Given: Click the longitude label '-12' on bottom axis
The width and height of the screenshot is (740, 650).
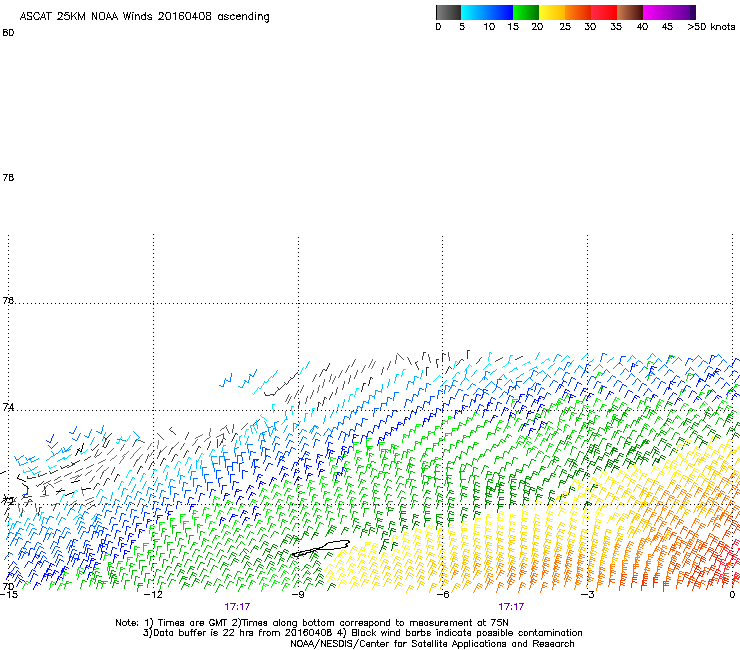Looking at the screenshot, I should 153,595.
